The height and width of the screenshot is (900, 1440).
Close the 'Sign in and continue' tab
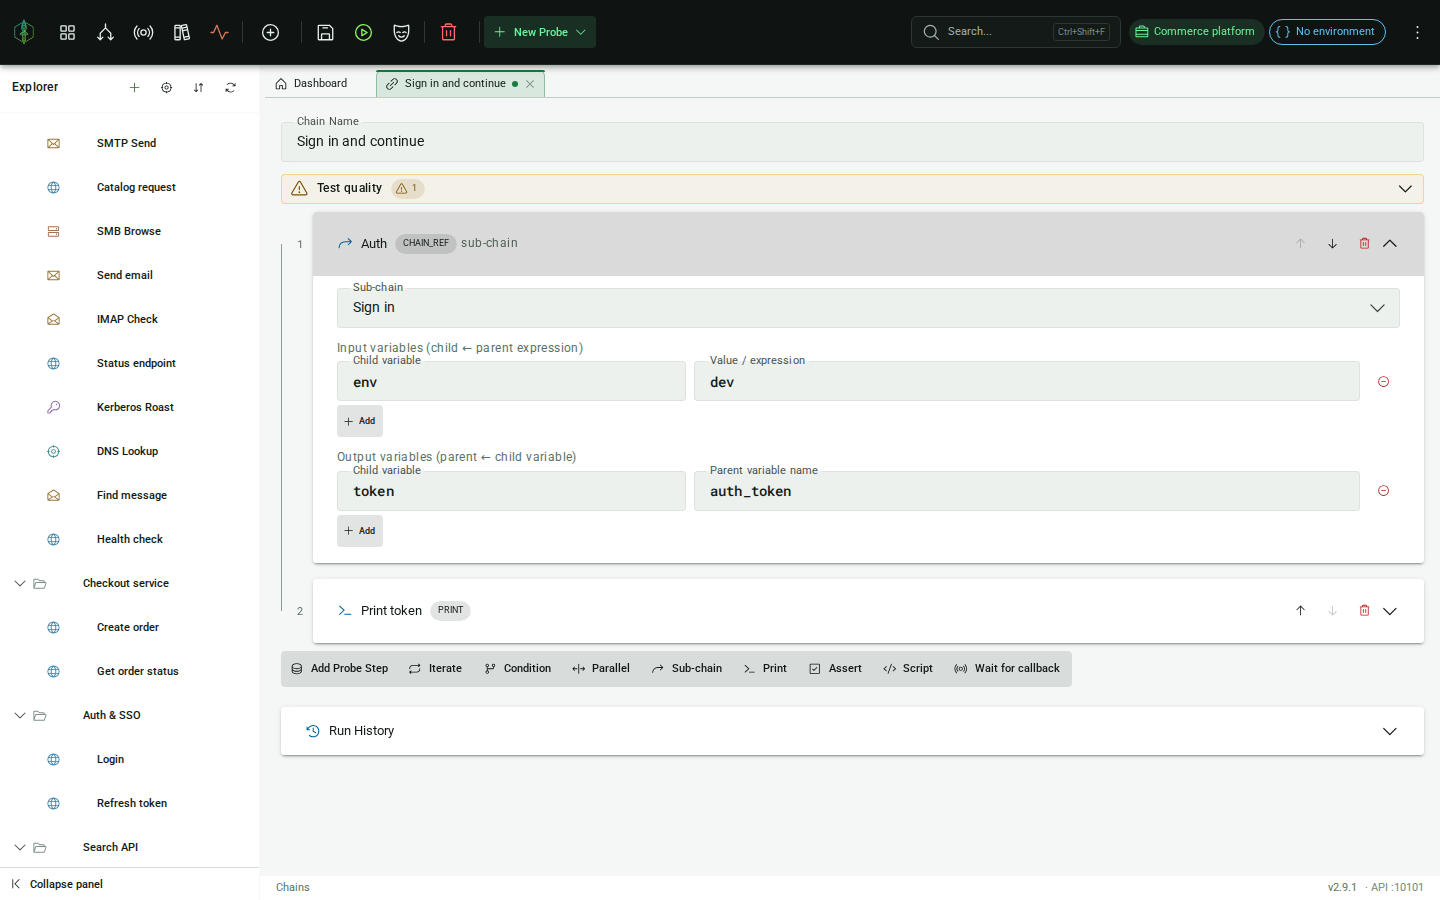coord(530,84)
